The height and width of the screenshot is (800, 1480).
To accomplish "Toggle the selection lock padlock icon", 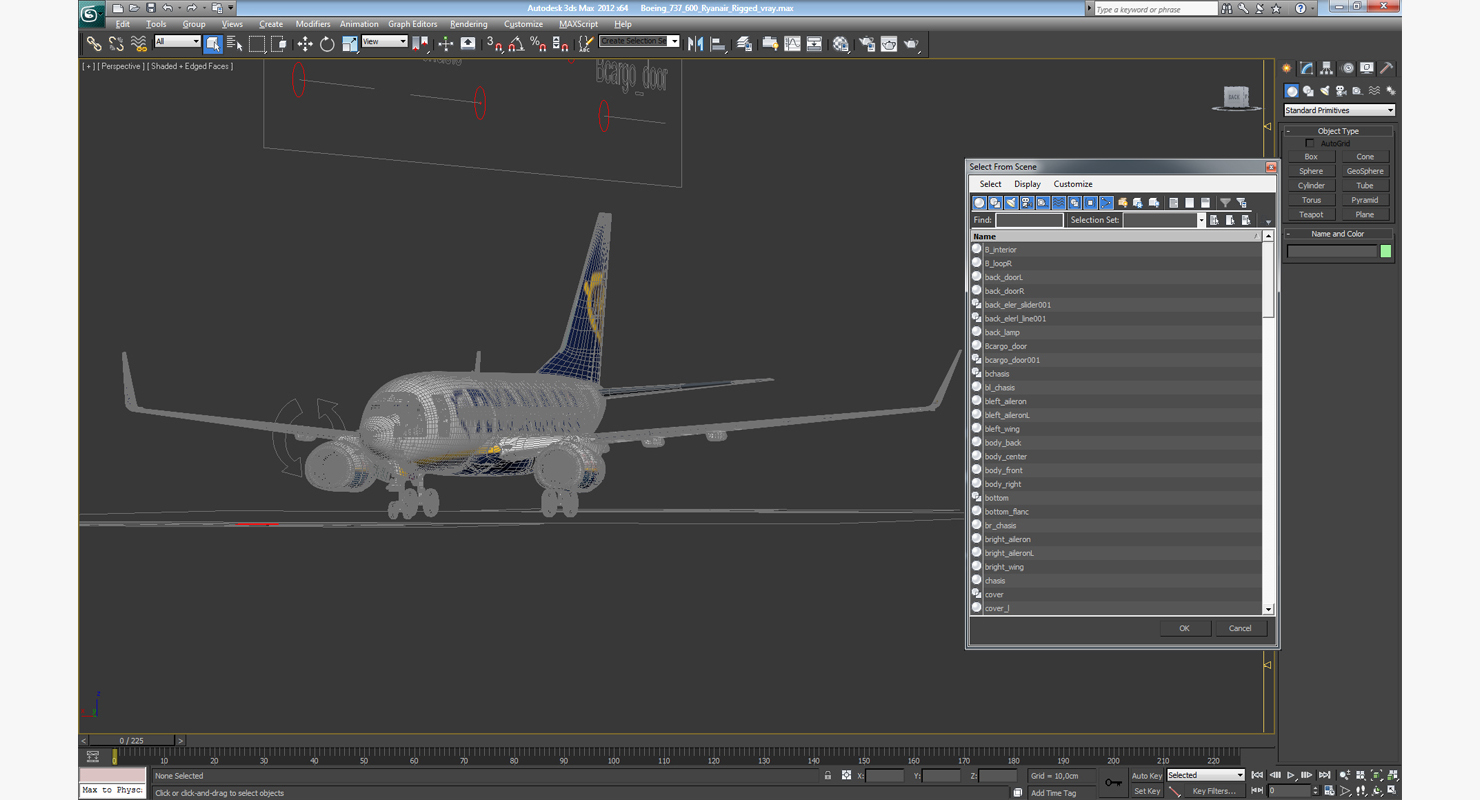I will [828, 776].
